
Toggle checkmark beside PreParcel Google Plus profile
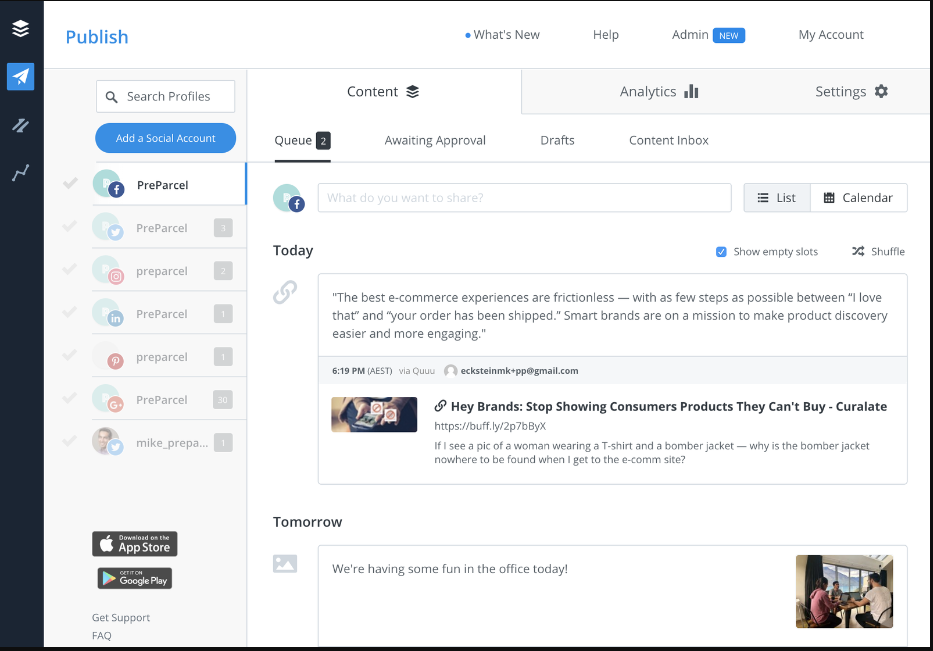(x=70, y=398)
